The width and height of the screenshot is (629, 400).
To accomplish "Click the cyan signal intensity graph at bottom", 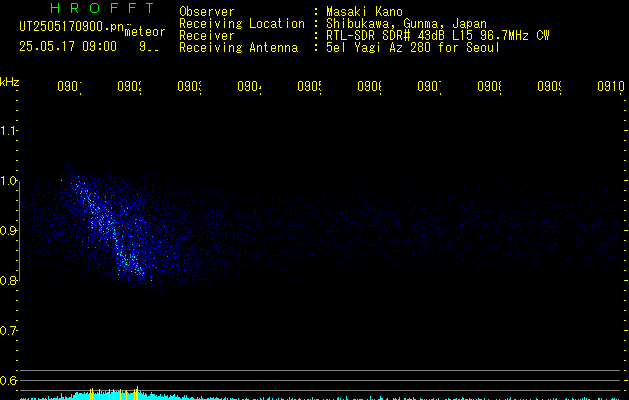I will click(x=321, y=397).
